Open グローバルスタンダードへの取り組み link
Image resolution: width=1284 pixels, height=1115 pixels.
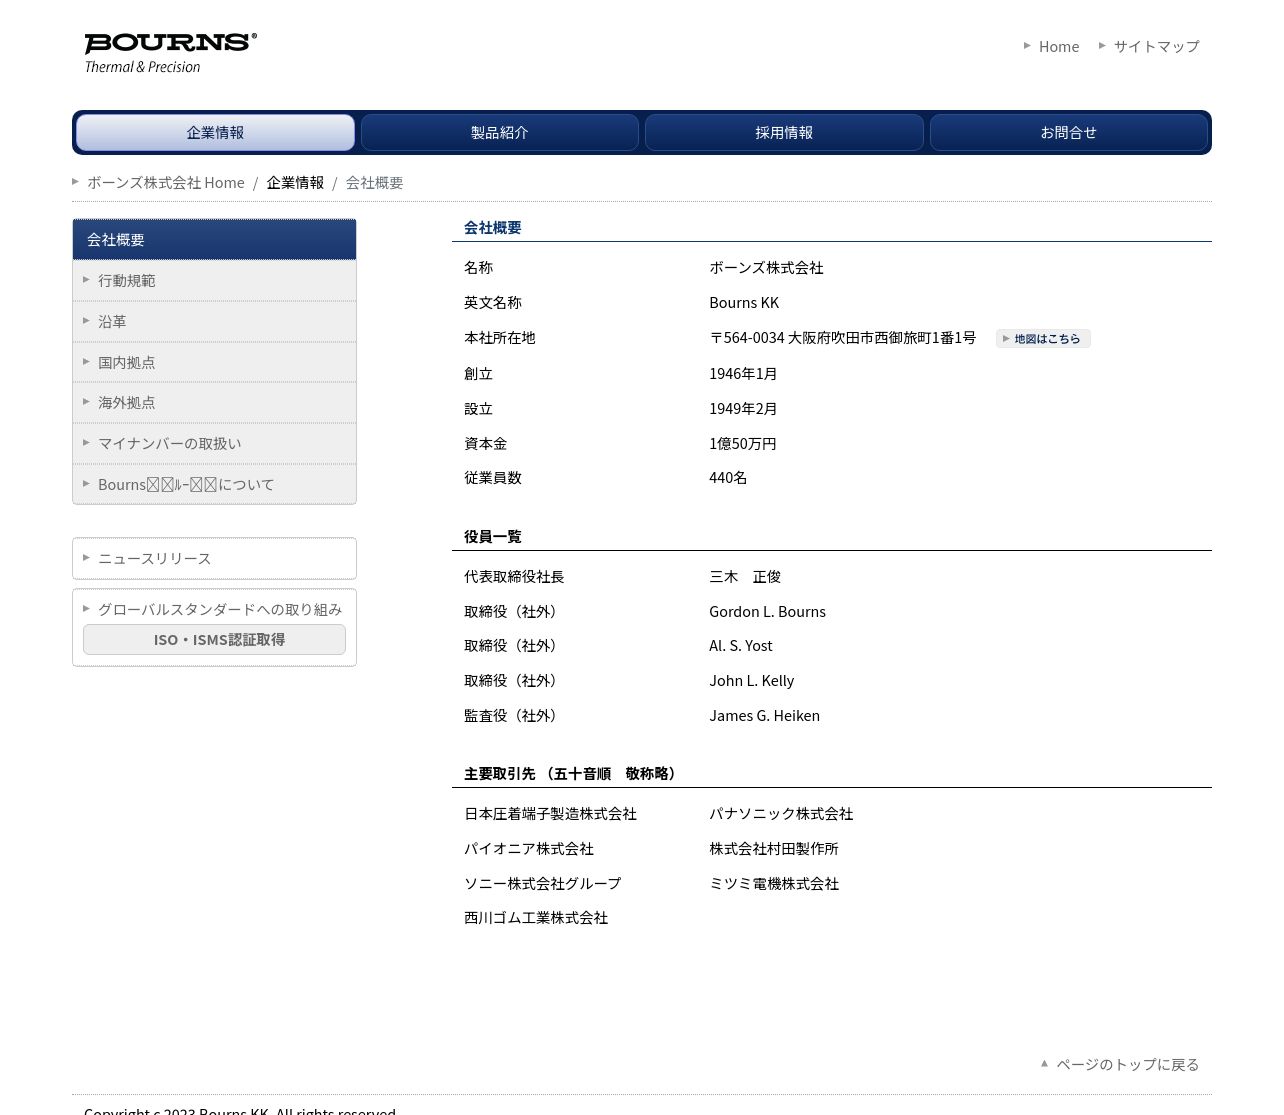click(219, 610)
